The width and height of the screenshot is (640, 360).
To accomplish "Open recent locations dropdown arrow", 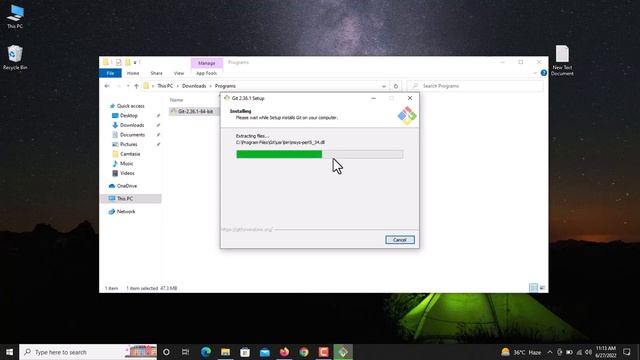I will [x=128, y=86].
